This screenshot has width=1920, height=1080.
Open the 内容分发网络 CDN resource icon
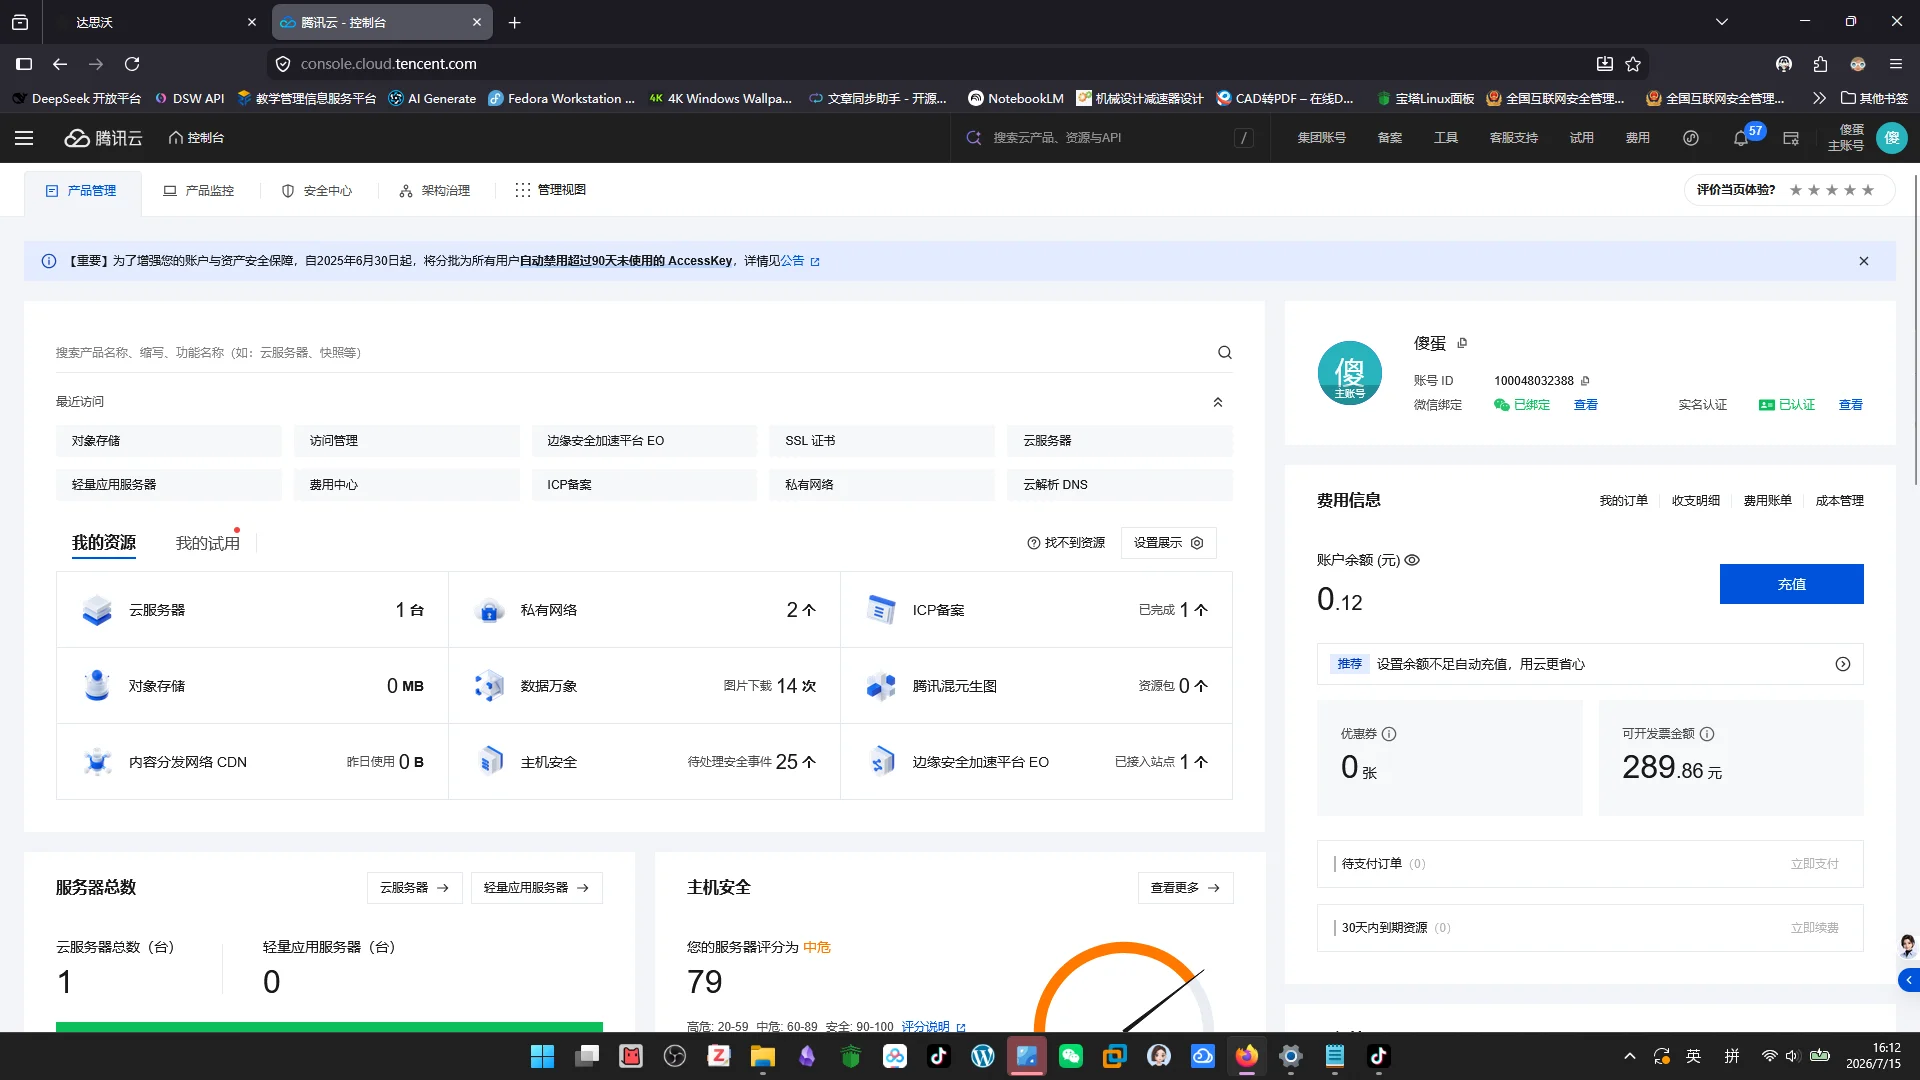97,762
